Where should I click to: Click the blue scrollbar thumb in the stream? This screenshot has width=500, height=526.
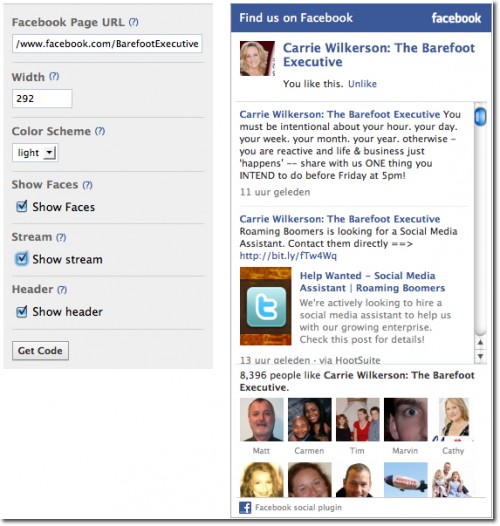pos(481,116)
